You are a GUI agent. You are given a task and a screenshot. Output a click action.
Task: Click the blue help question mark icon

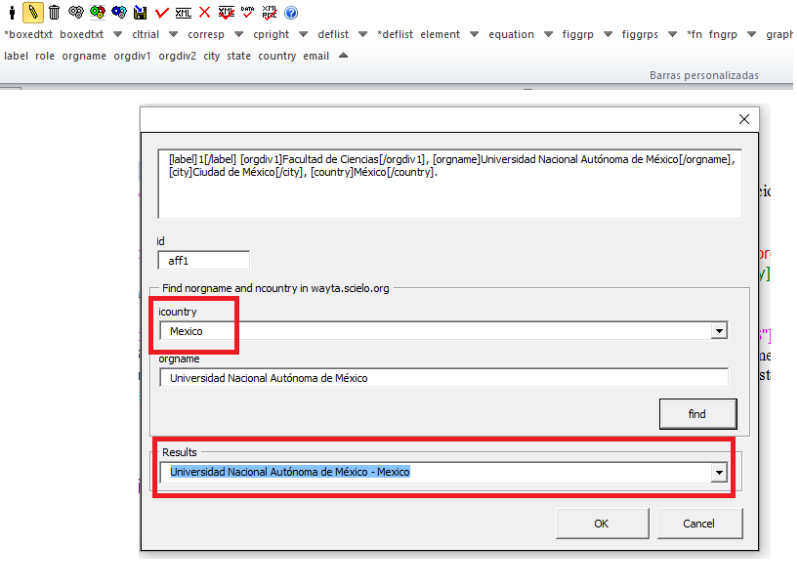coord(291,13)
